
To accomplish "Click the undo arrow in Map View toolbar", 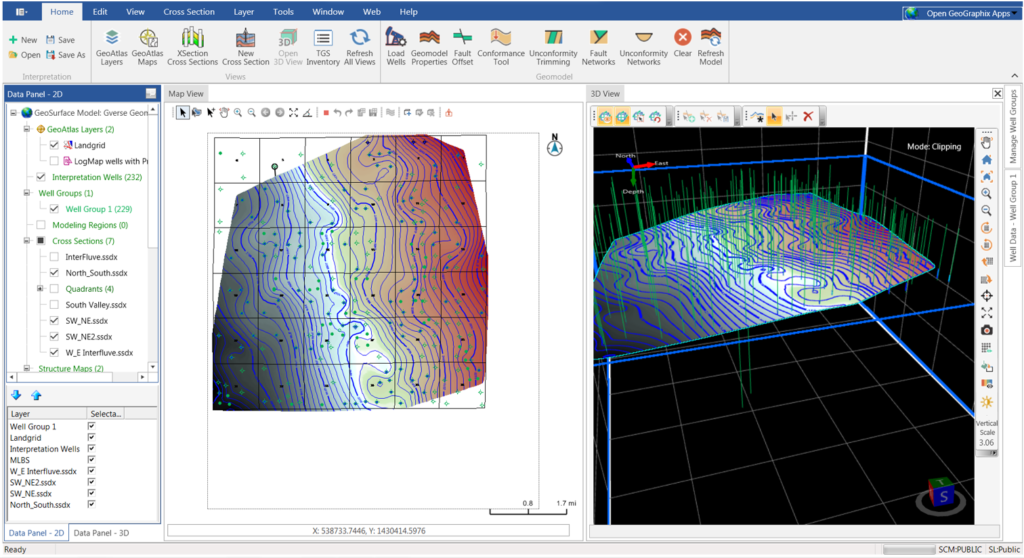I will coord(337,112).
